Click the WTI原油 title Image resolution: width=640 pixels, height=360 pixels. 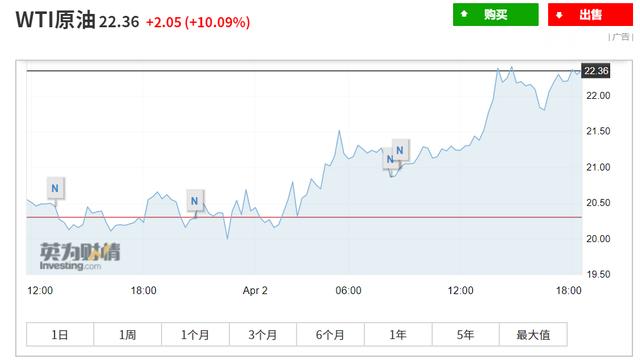click(56, 20)
